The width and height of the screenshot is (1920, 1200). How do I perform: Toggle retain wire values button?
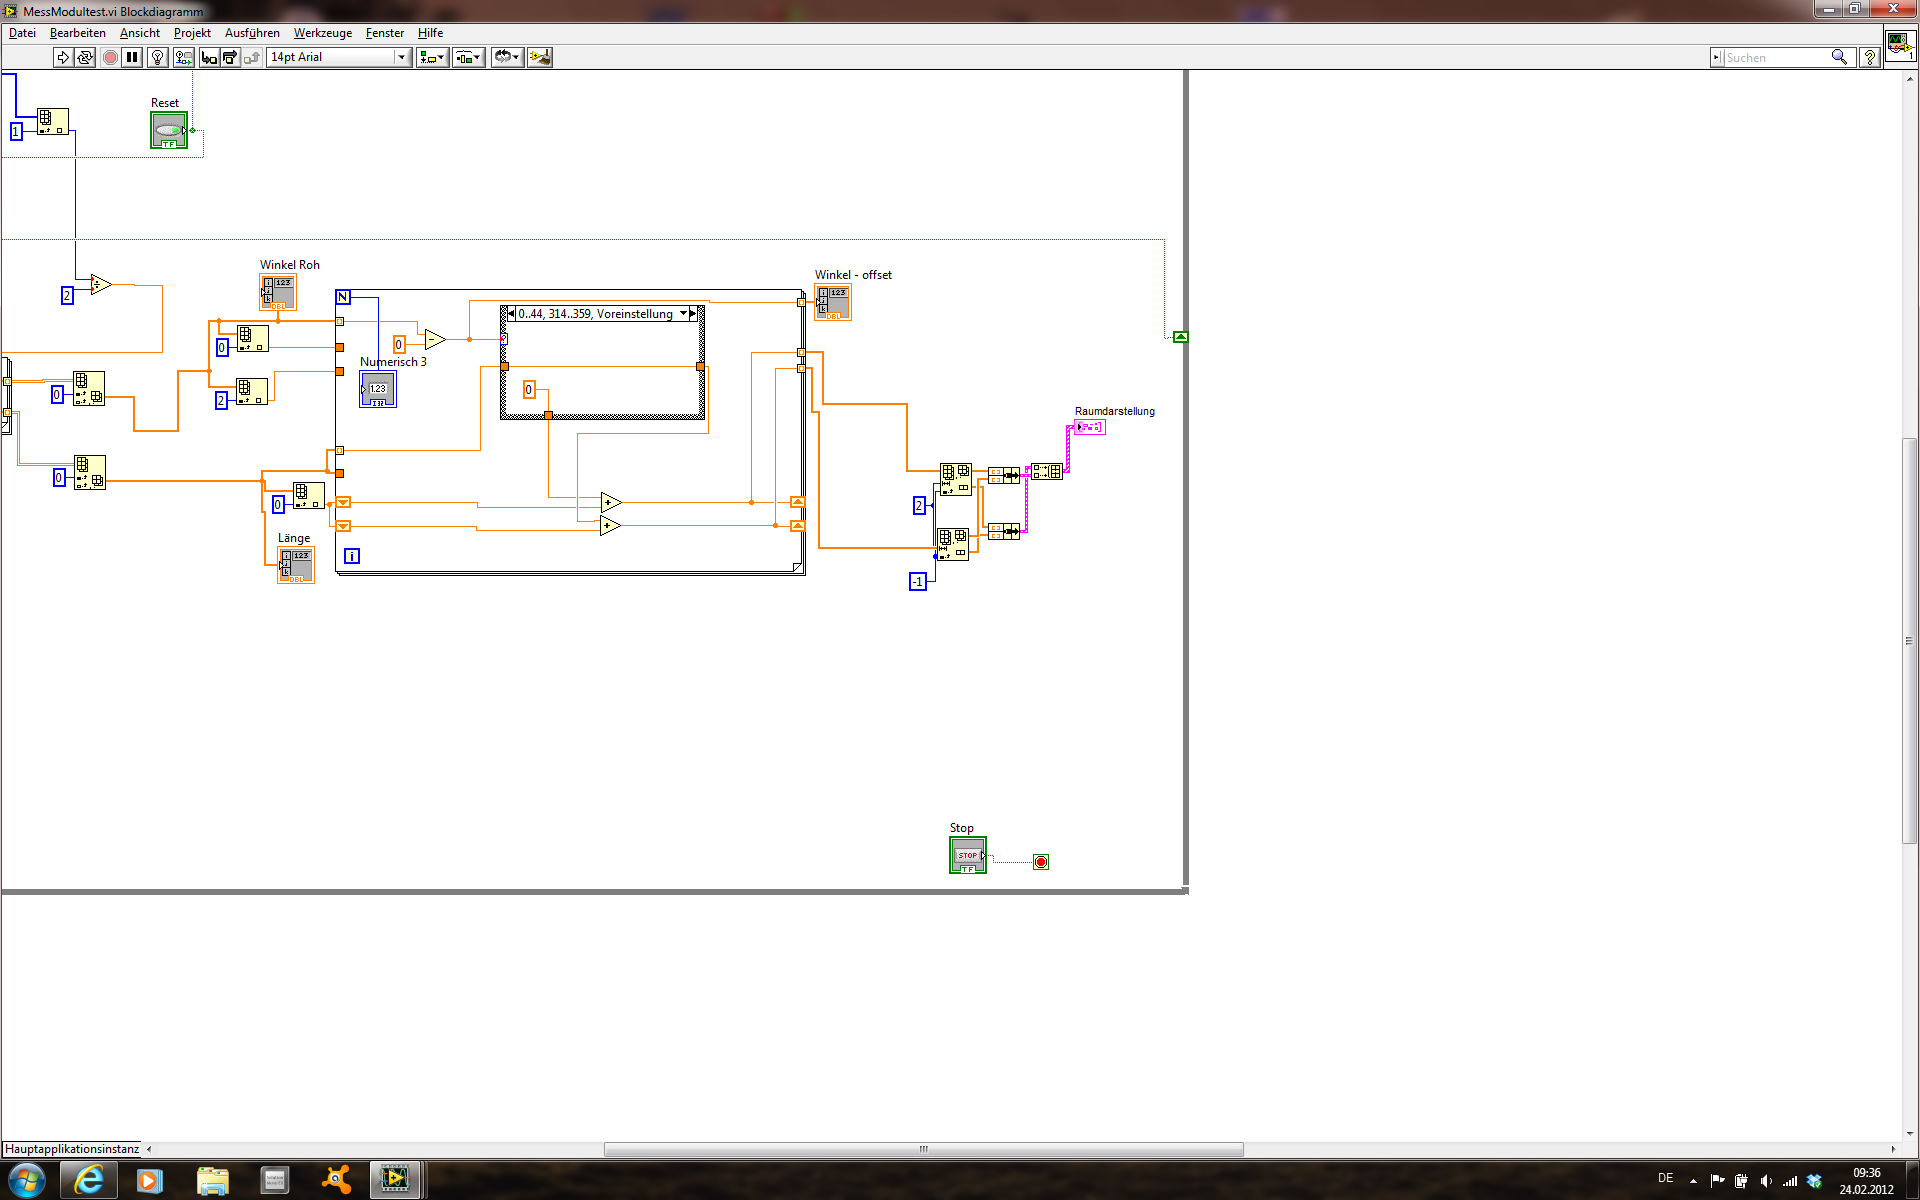click(183, 58)
